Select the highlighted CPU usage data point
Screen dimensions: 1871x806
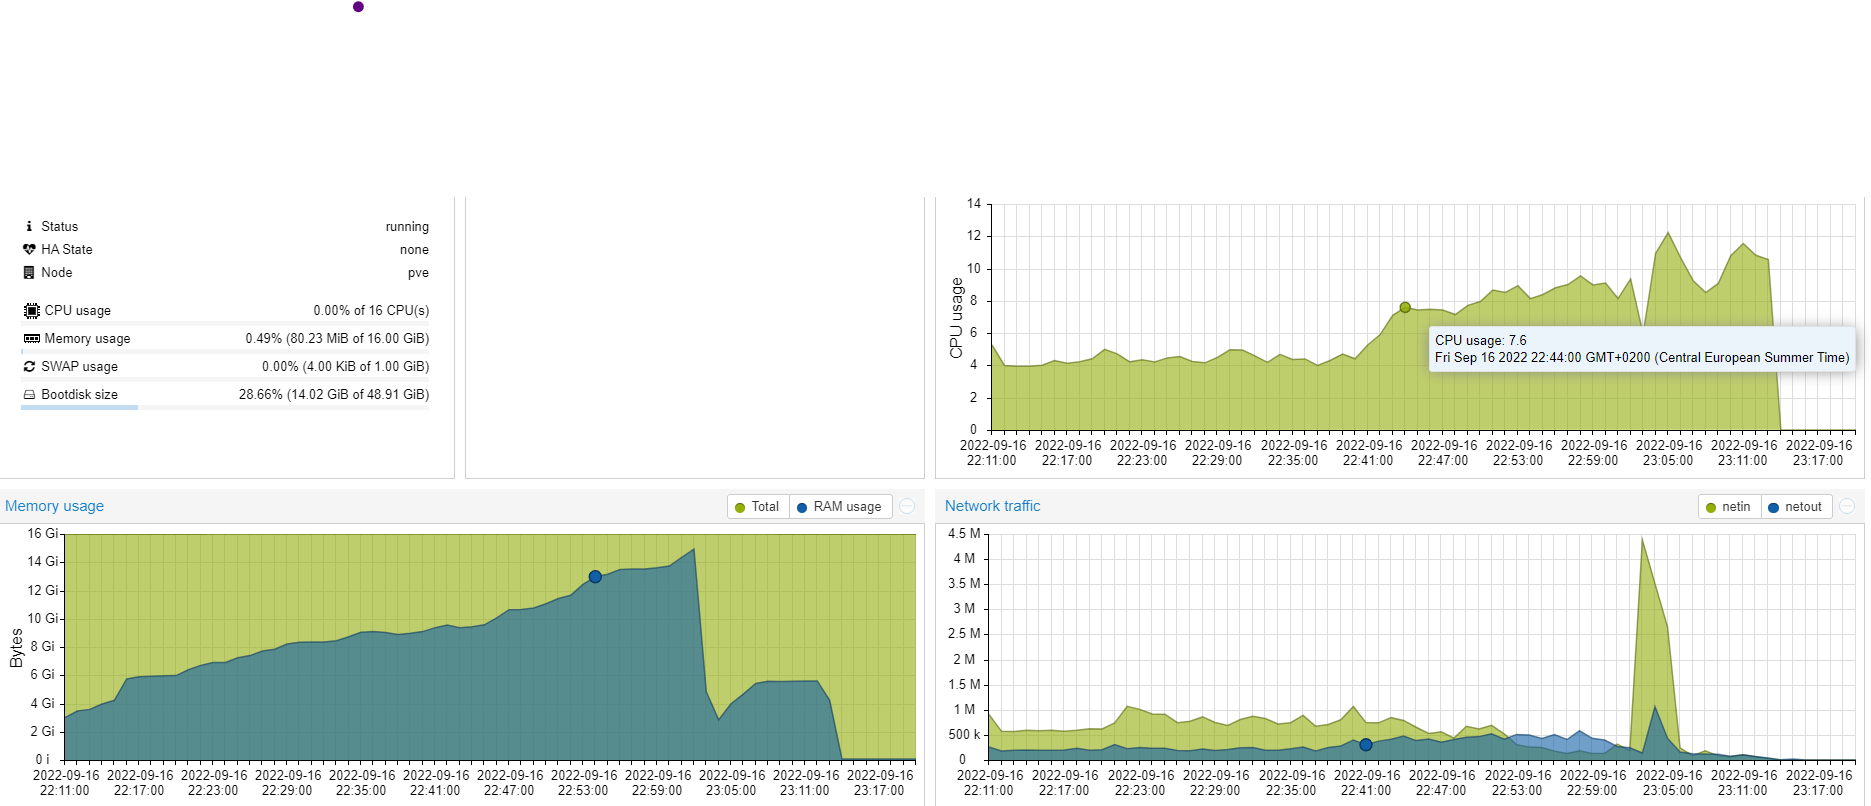point(1405,307)
